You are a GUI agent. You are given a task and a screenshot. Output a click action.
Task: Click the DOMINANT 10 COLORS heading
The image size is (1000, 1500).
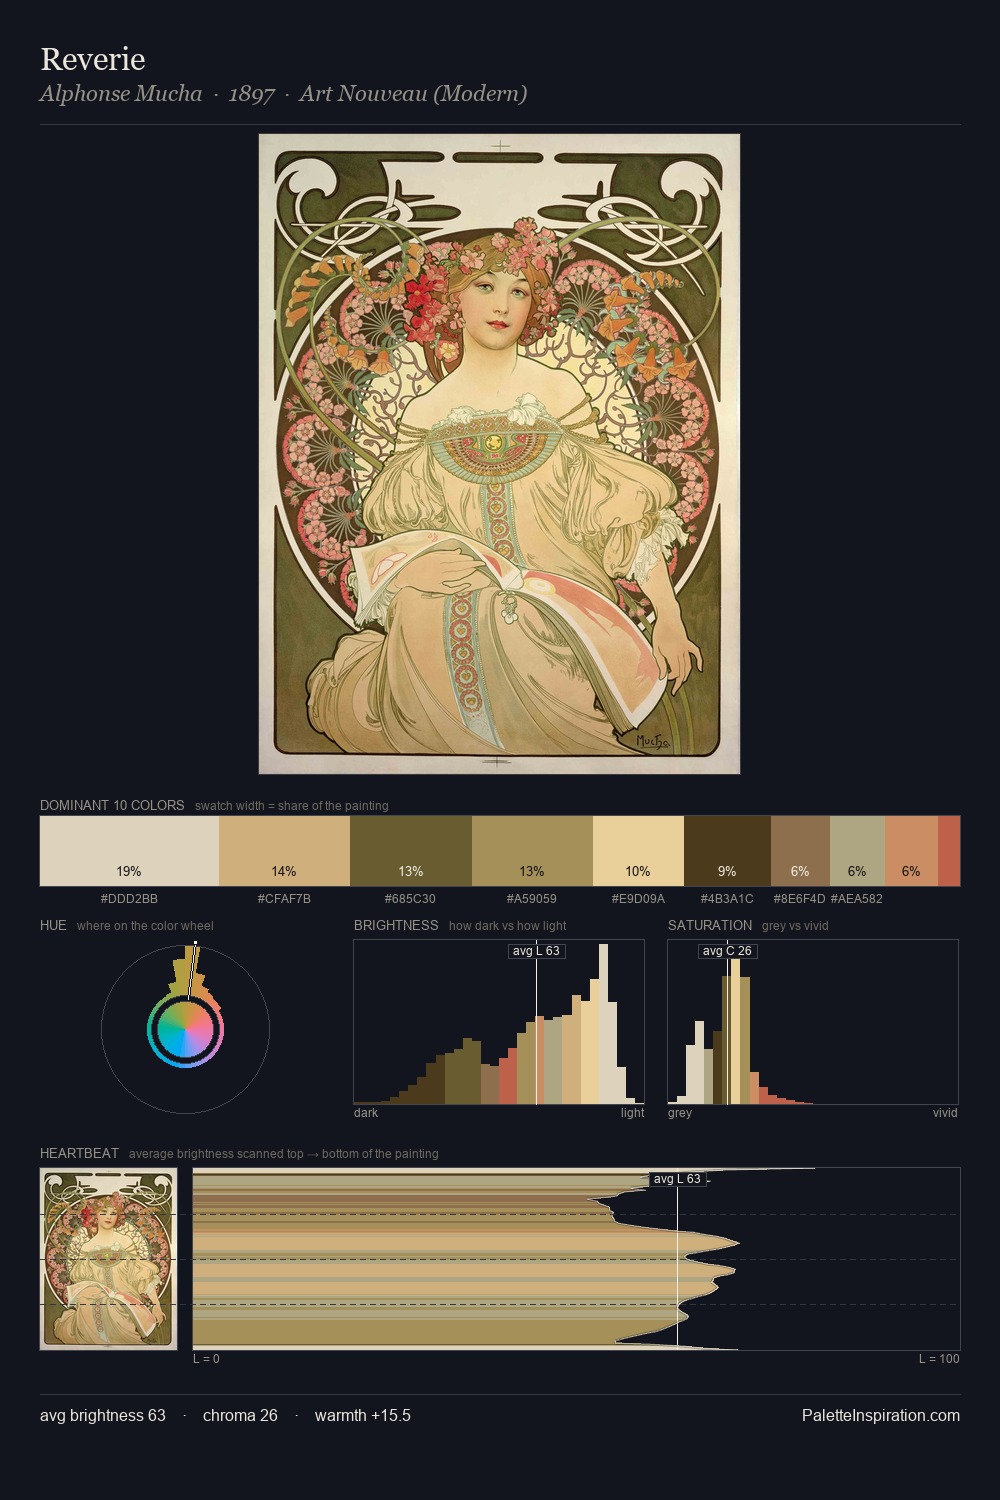(112, 805)
